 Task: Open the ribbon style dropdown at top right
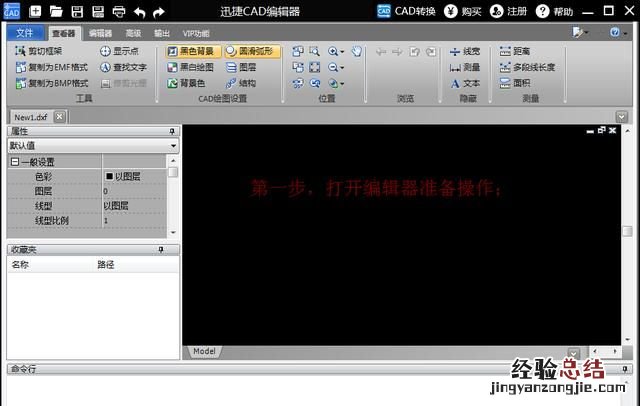(580, 32)
